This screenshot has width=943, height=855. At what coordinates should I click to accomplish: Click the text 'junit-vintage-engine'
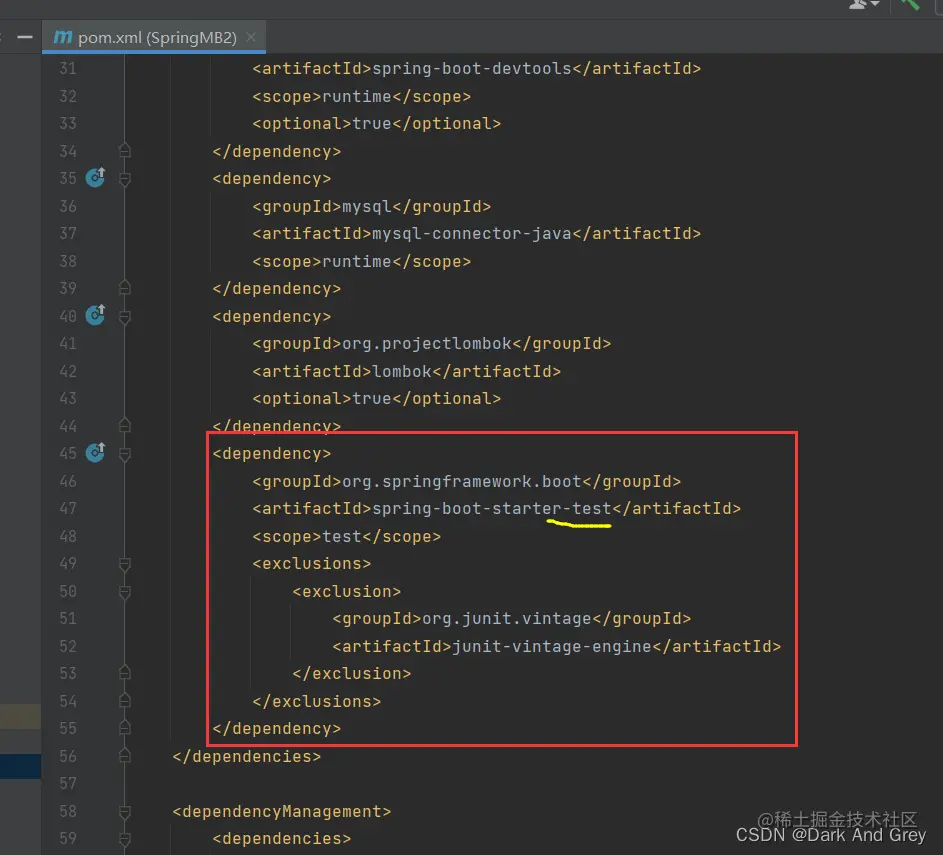point(551,646)
